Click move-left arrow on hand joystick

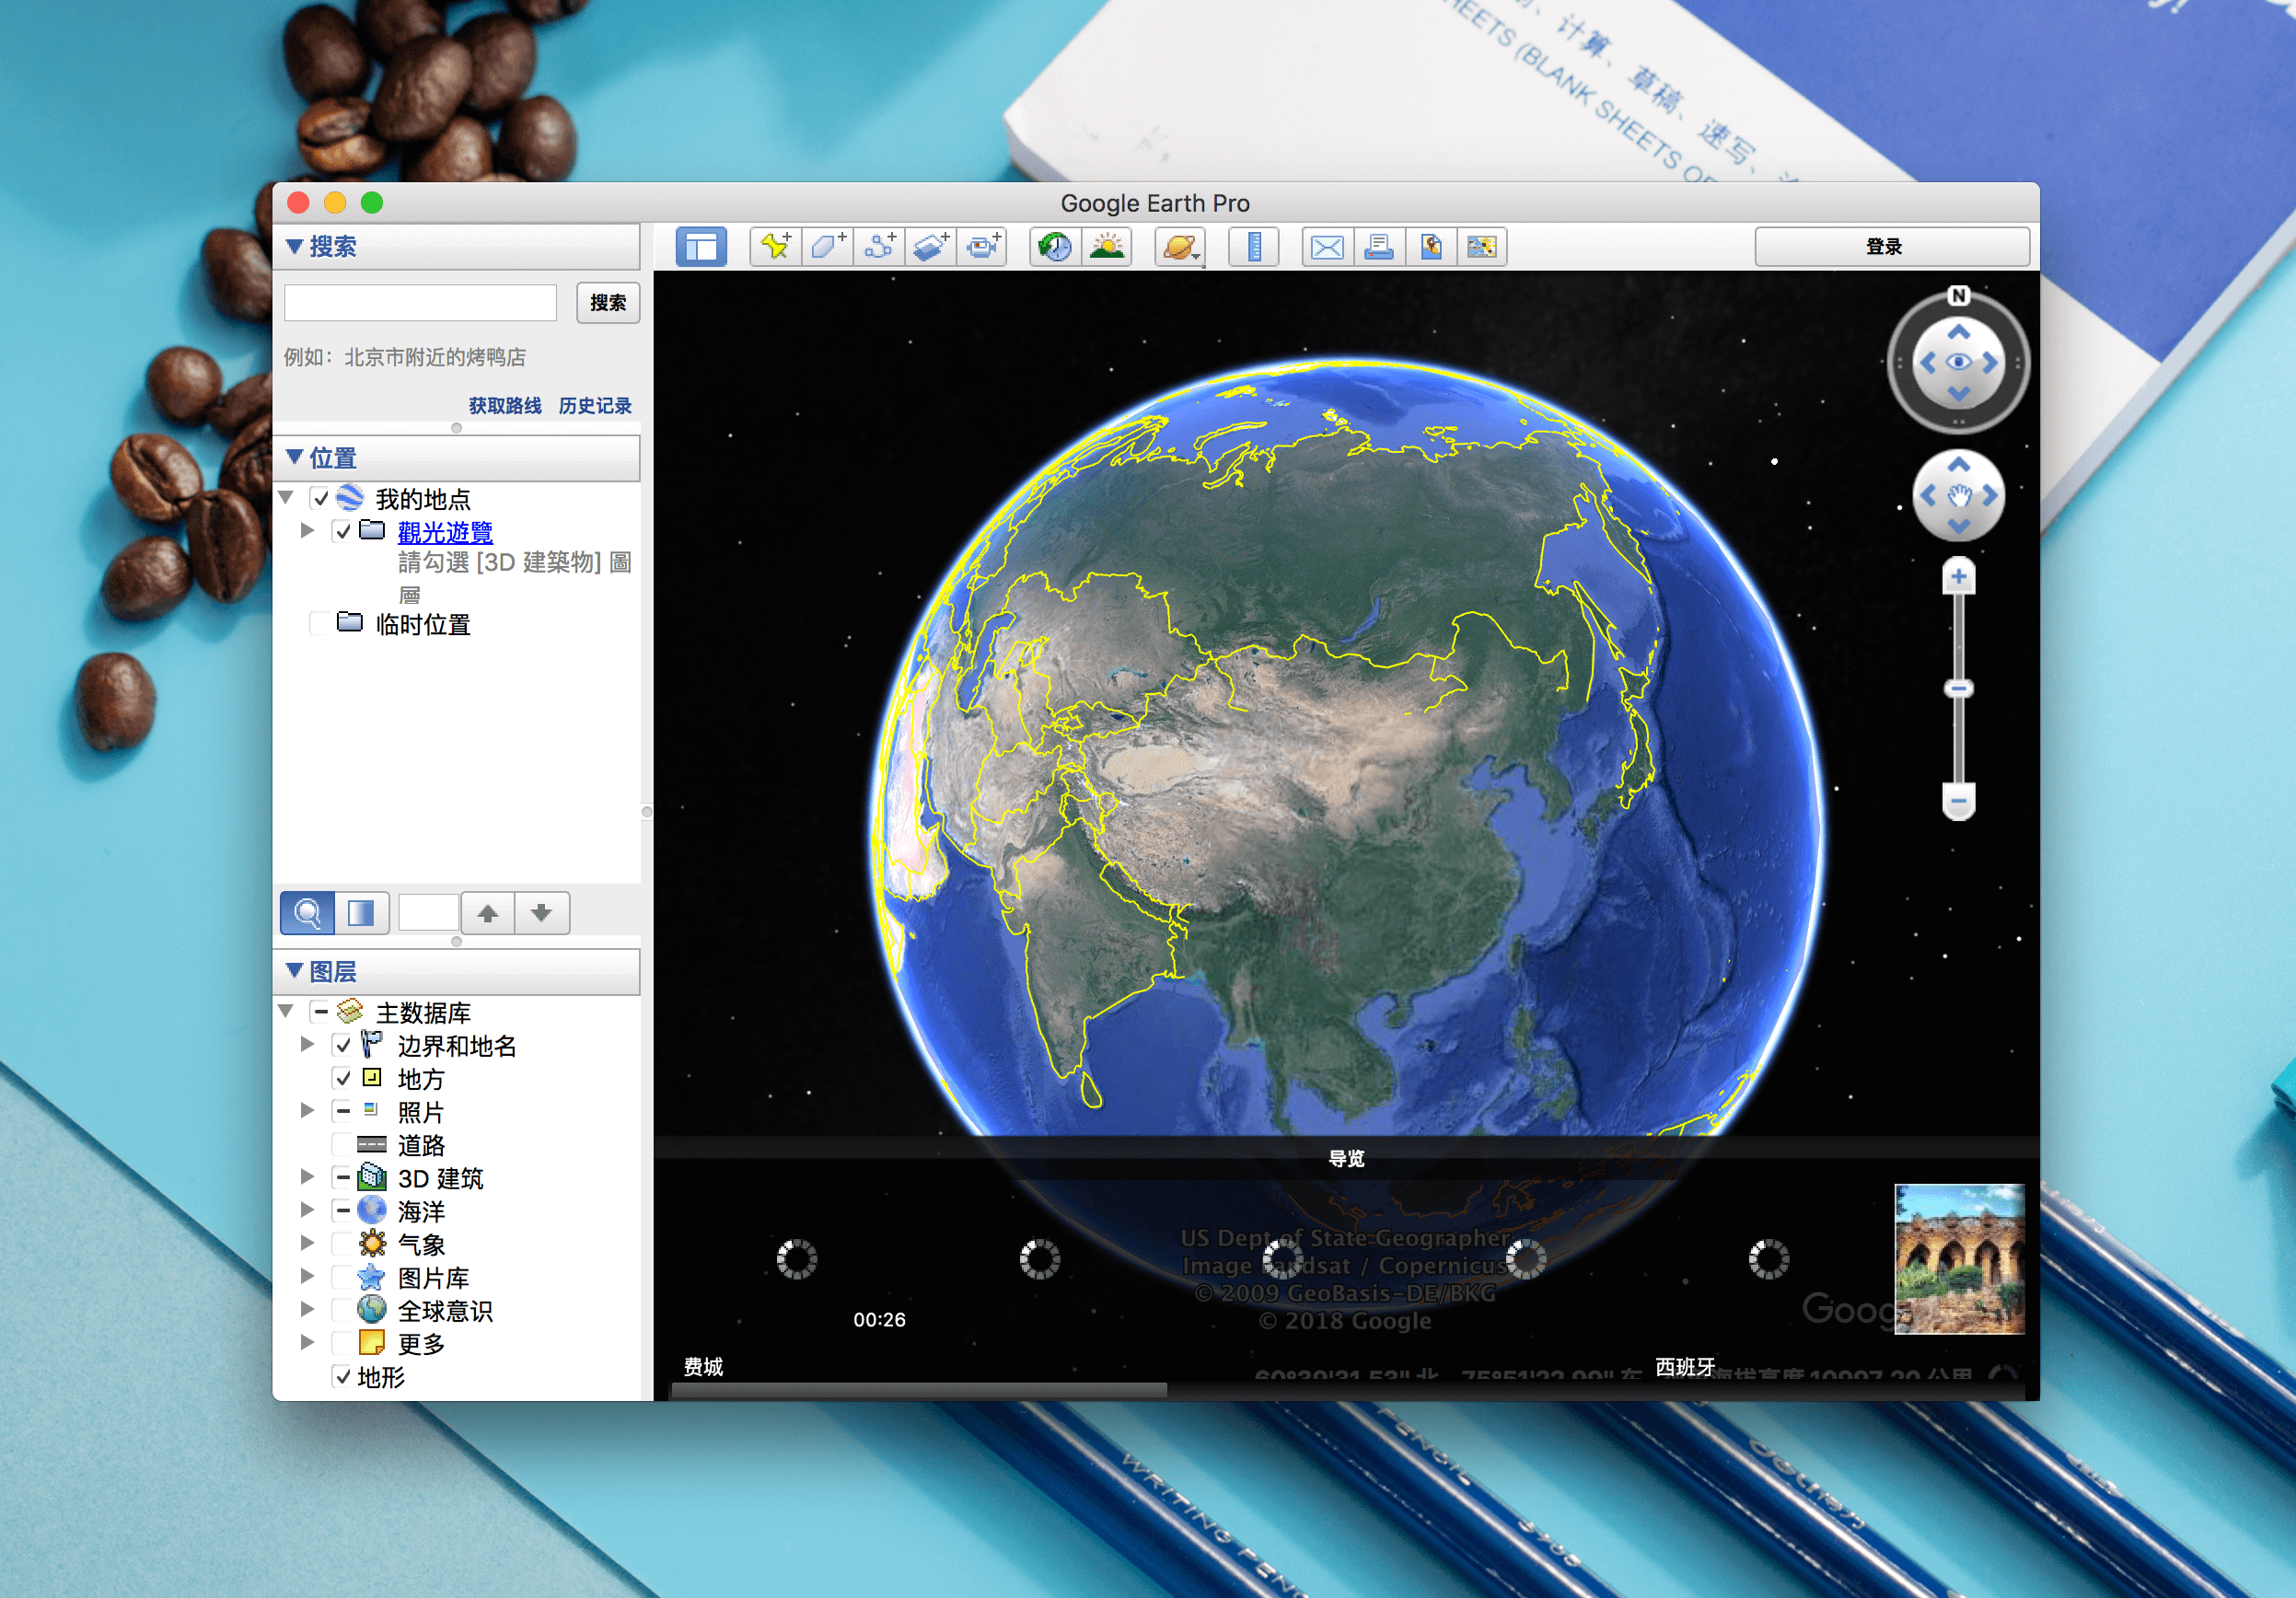coord(1927,495)
